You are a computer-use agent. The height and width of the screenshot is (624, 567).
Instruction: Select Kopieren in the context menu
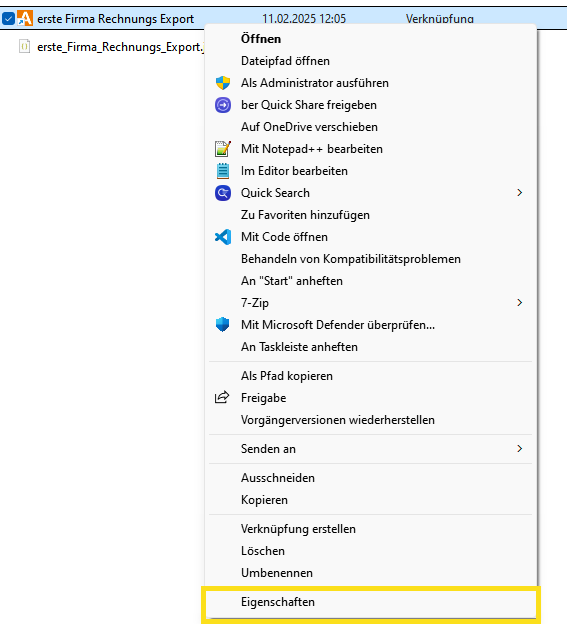point(370,500)
